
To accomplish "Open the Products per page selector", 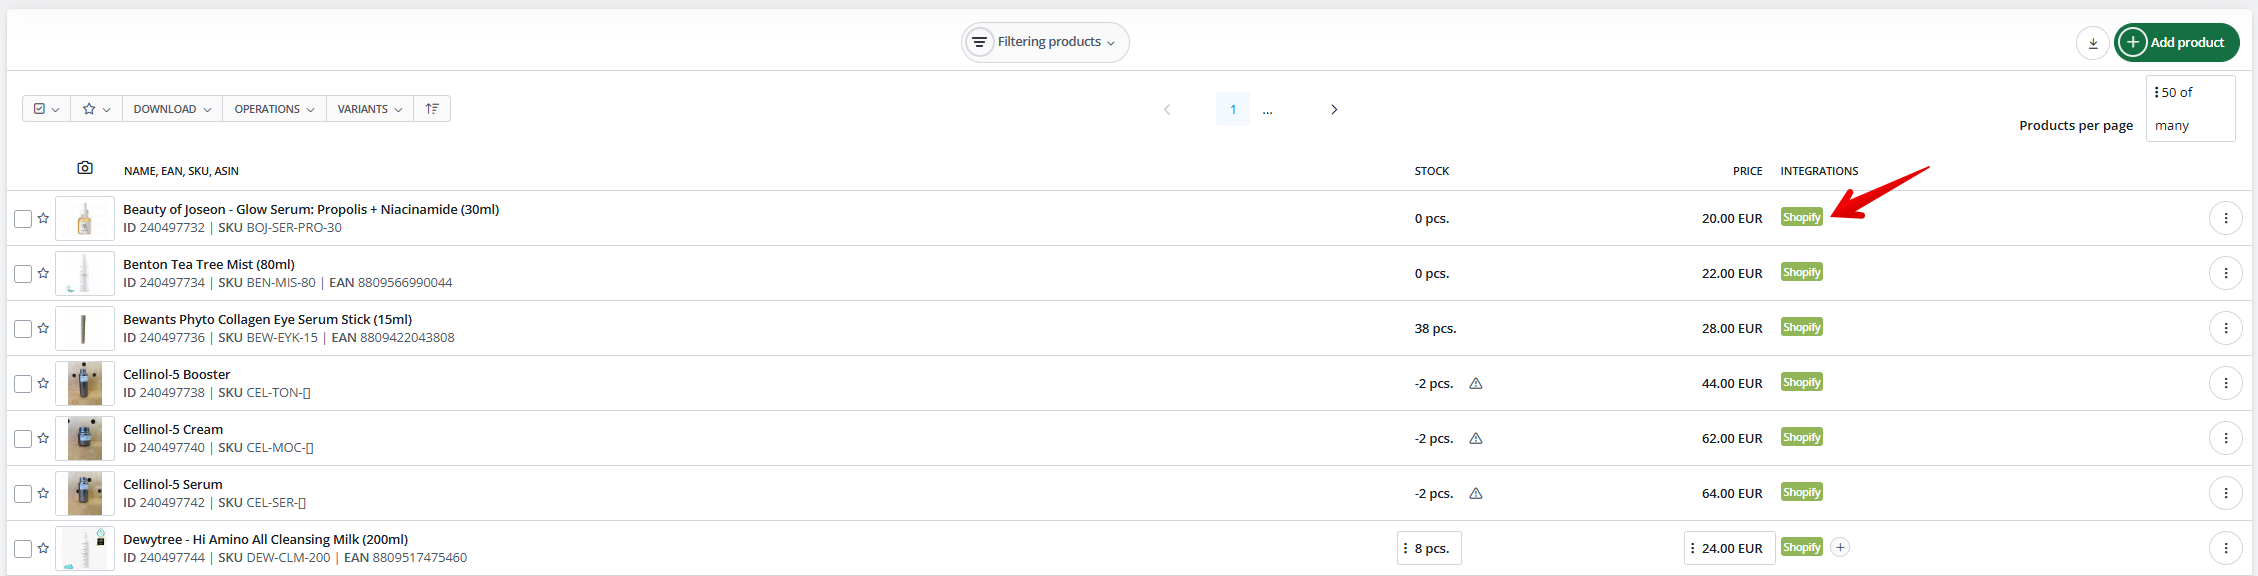I will click(x=2189, y=108).
